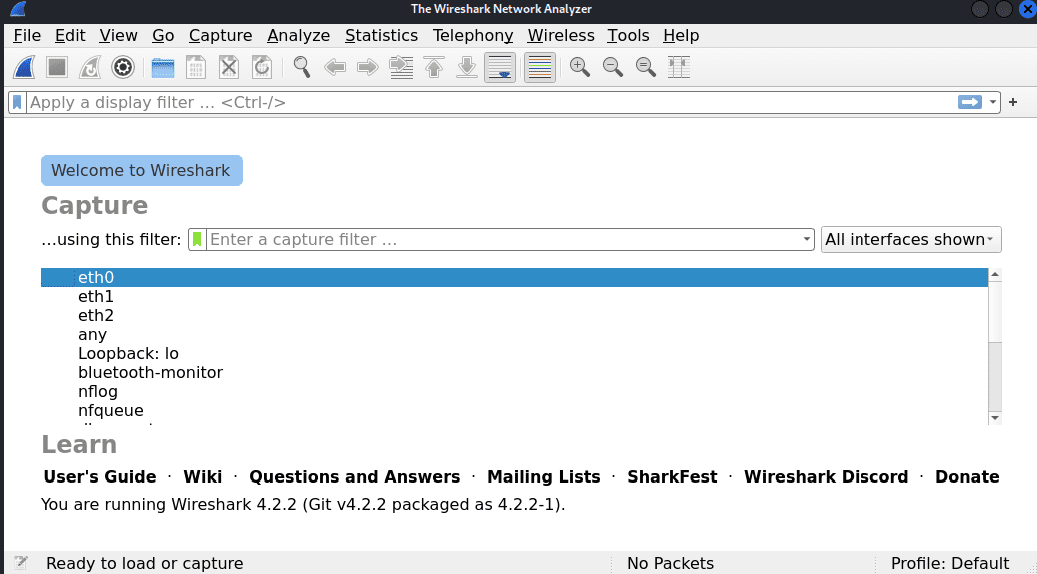Select the nfqueue interface
The width and height of the screenshot is (1037, 574).
514,410
